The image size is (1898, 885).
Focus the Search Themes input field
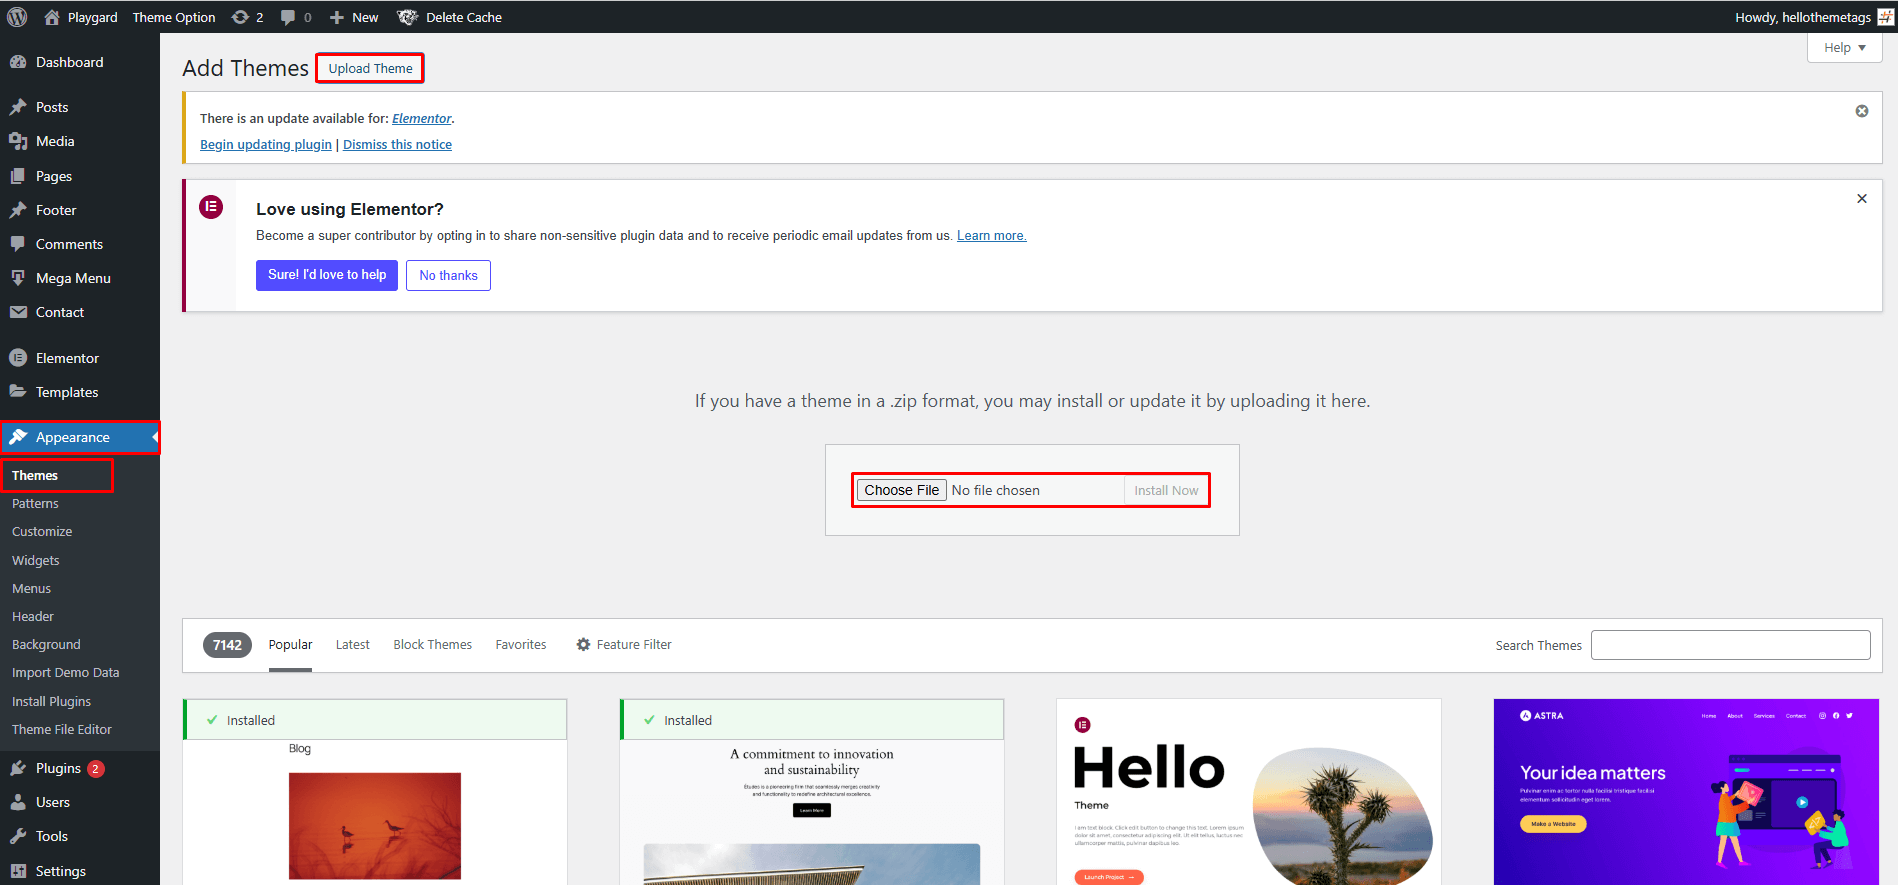click(1730, 645)
